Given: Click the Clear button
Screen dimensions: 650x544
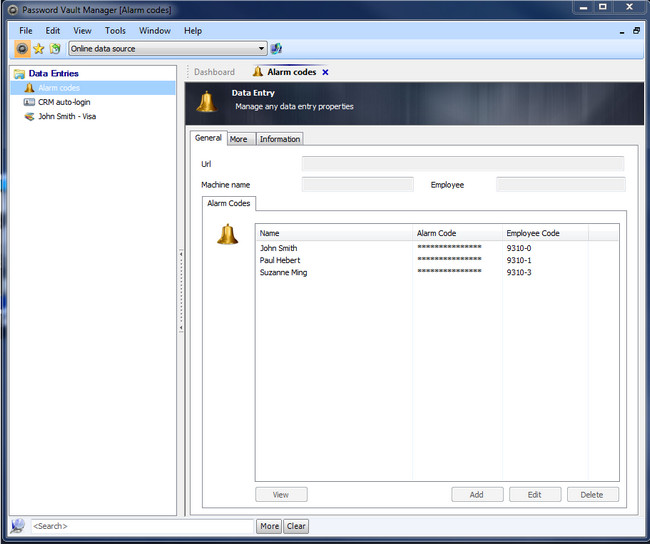Looking at the screenshot, I should tap(296, 526).
